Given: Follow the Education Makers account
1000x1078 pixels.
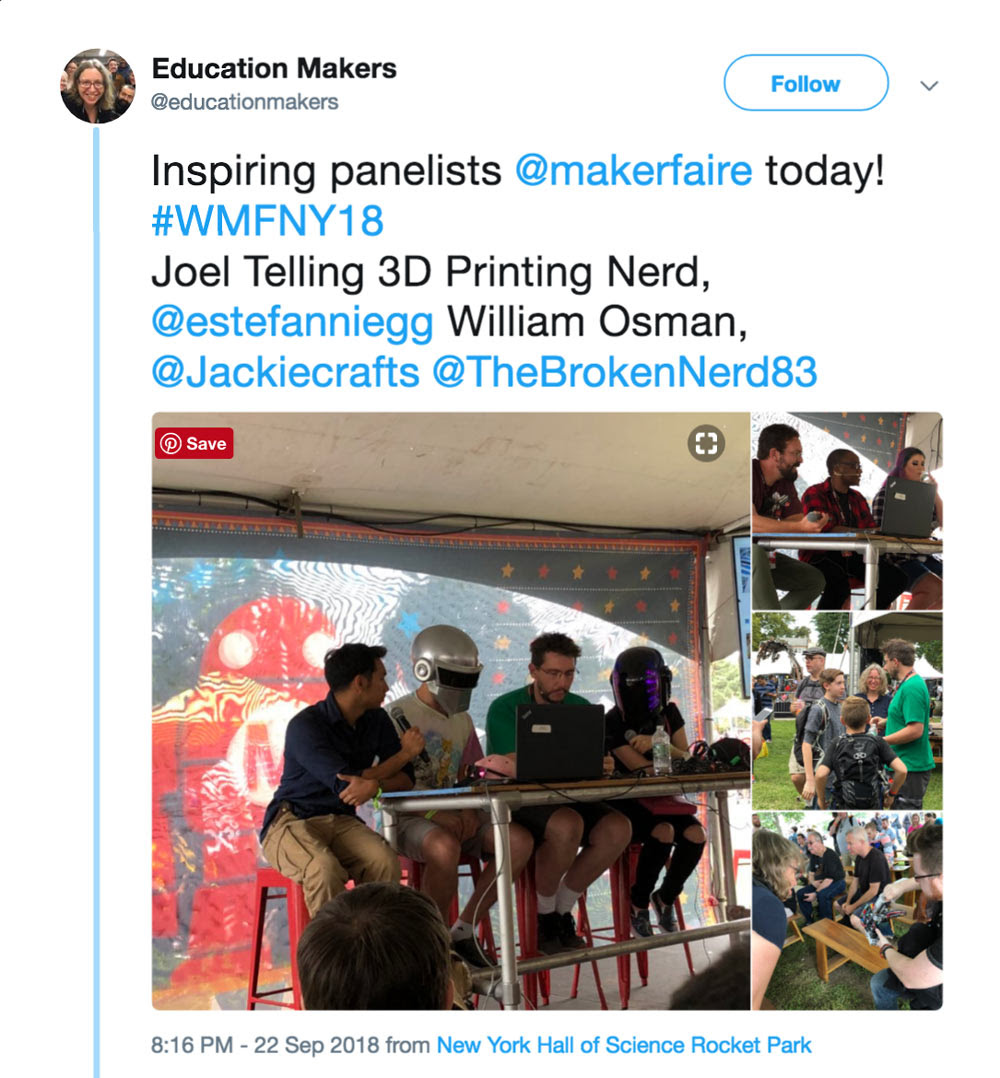Looking at the screenshot, I should (805, 83).
